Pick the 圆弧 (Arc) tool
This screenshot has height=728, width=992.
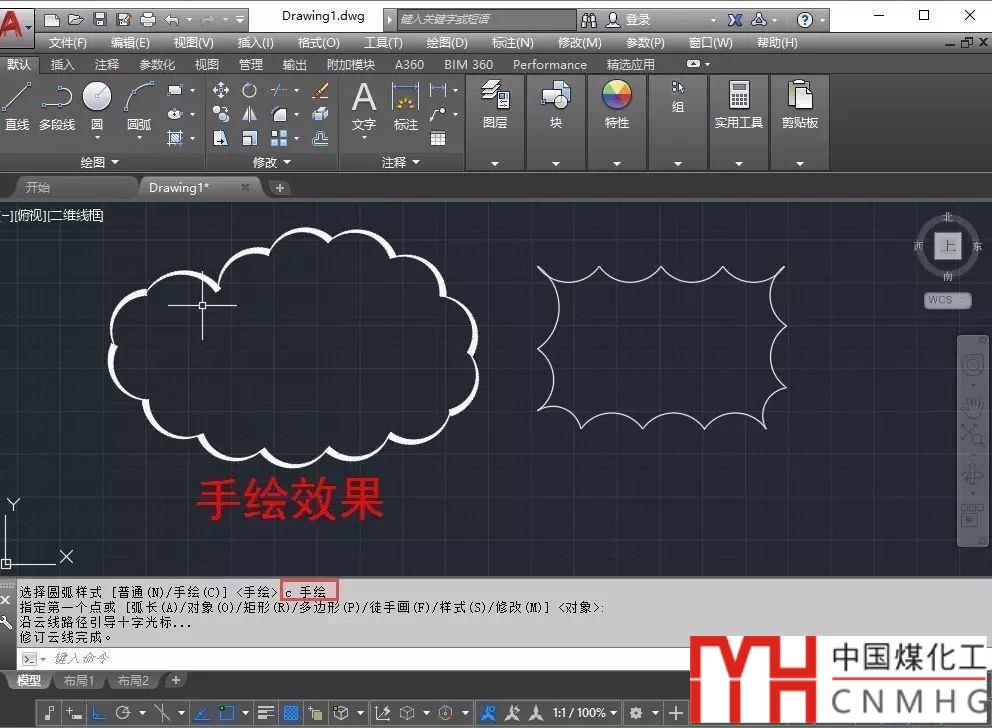[x=139, y=105]
